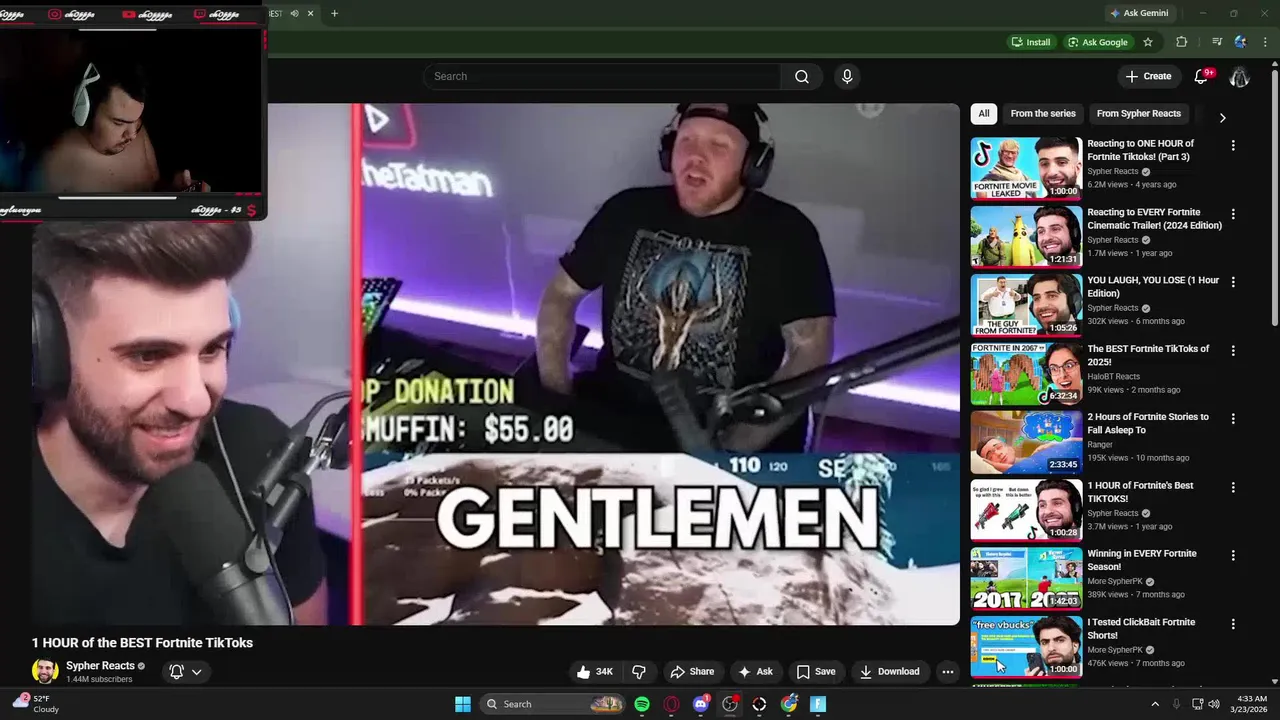Start voice search with the microphone icon
The height and width of the screenshot is (720, 1280).
(x=847, y=77)
